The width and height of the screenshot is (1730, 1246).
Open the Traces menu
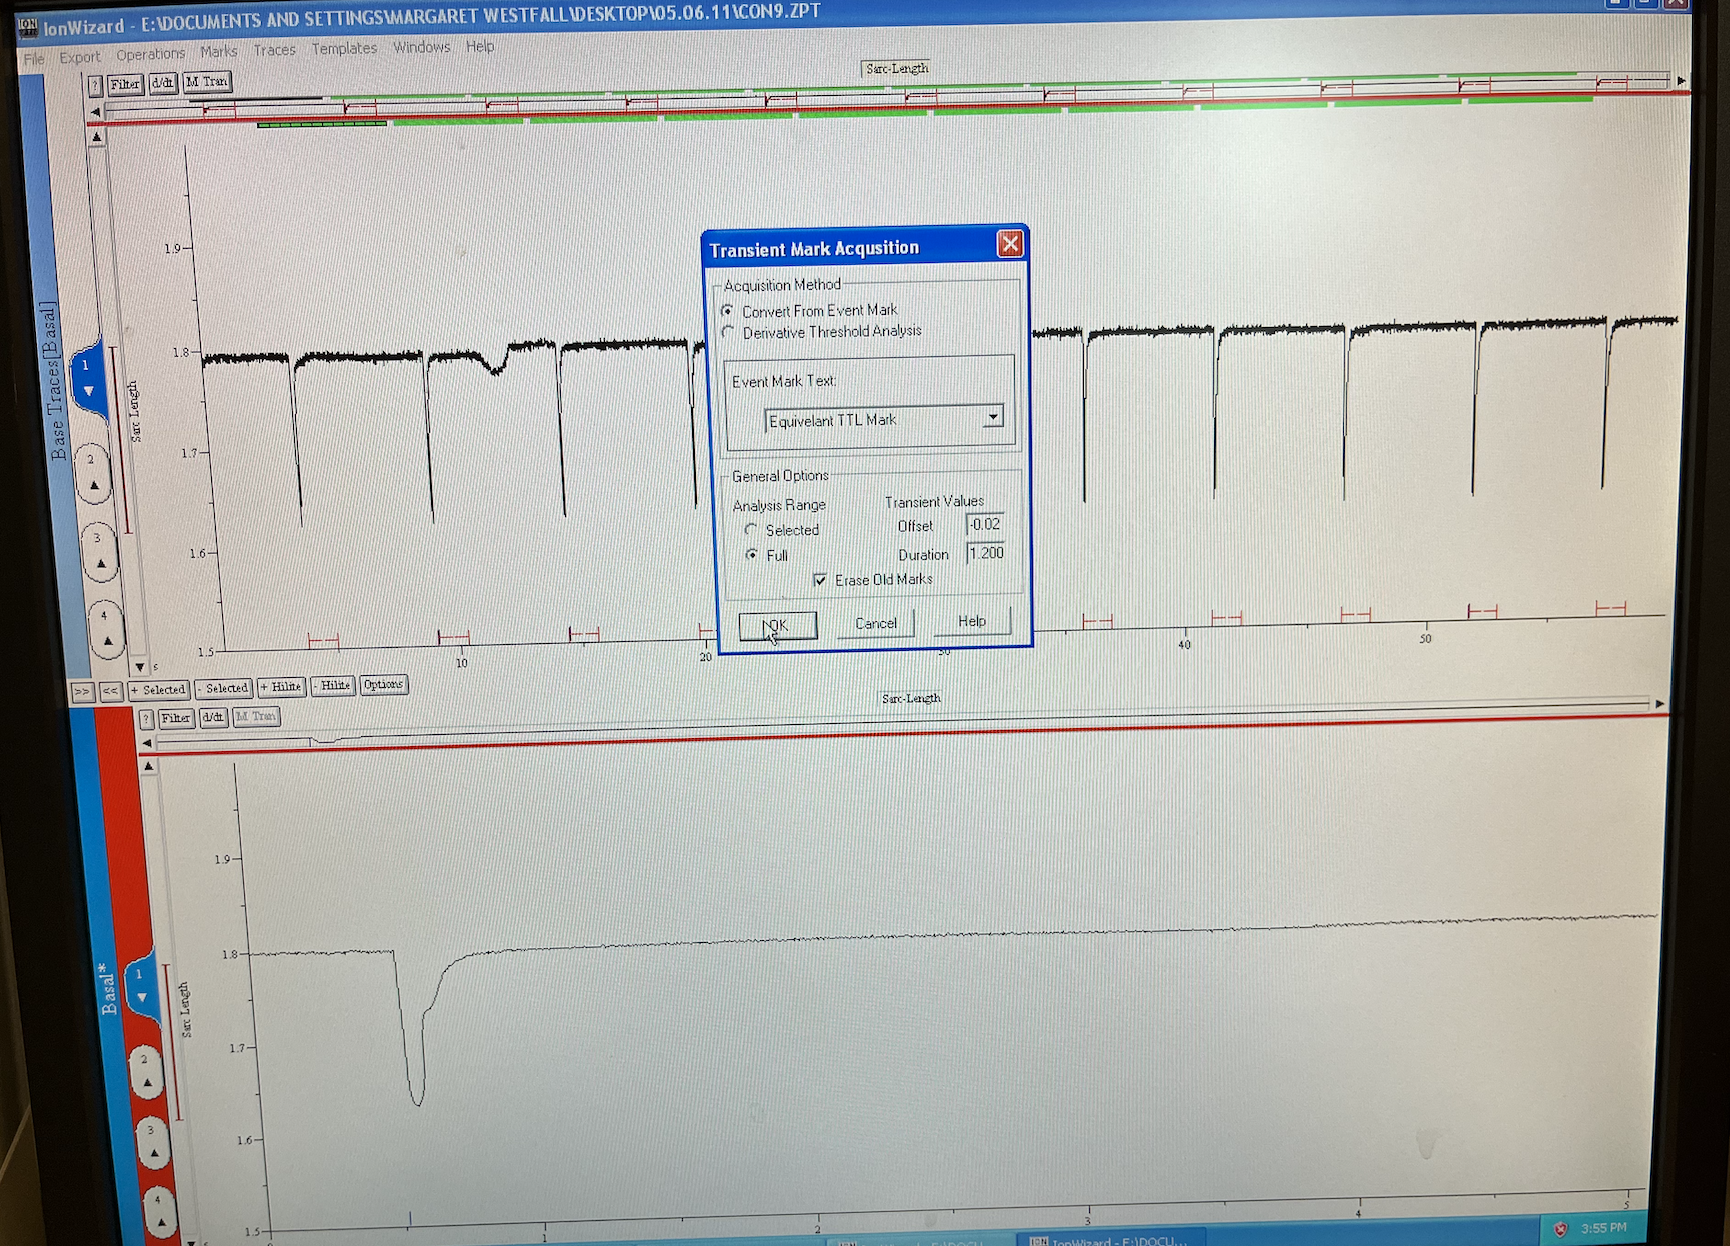[274, 49]
